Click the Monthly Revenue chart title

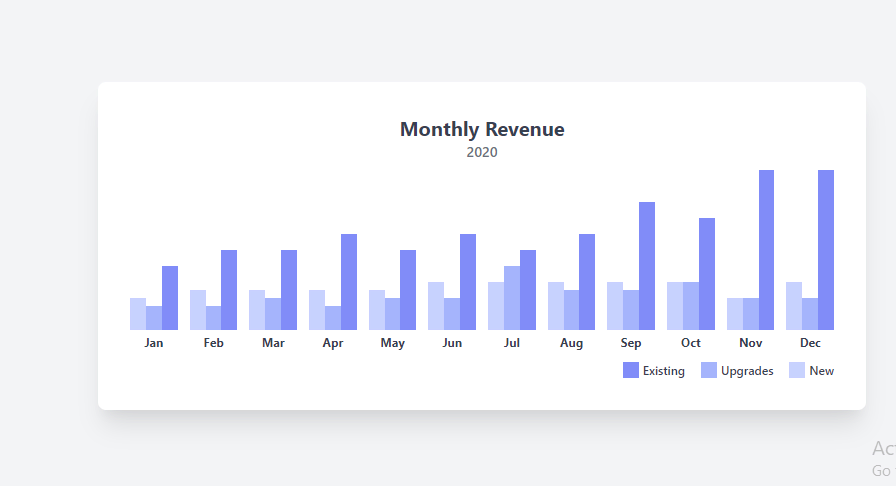[x=482, y=129]
